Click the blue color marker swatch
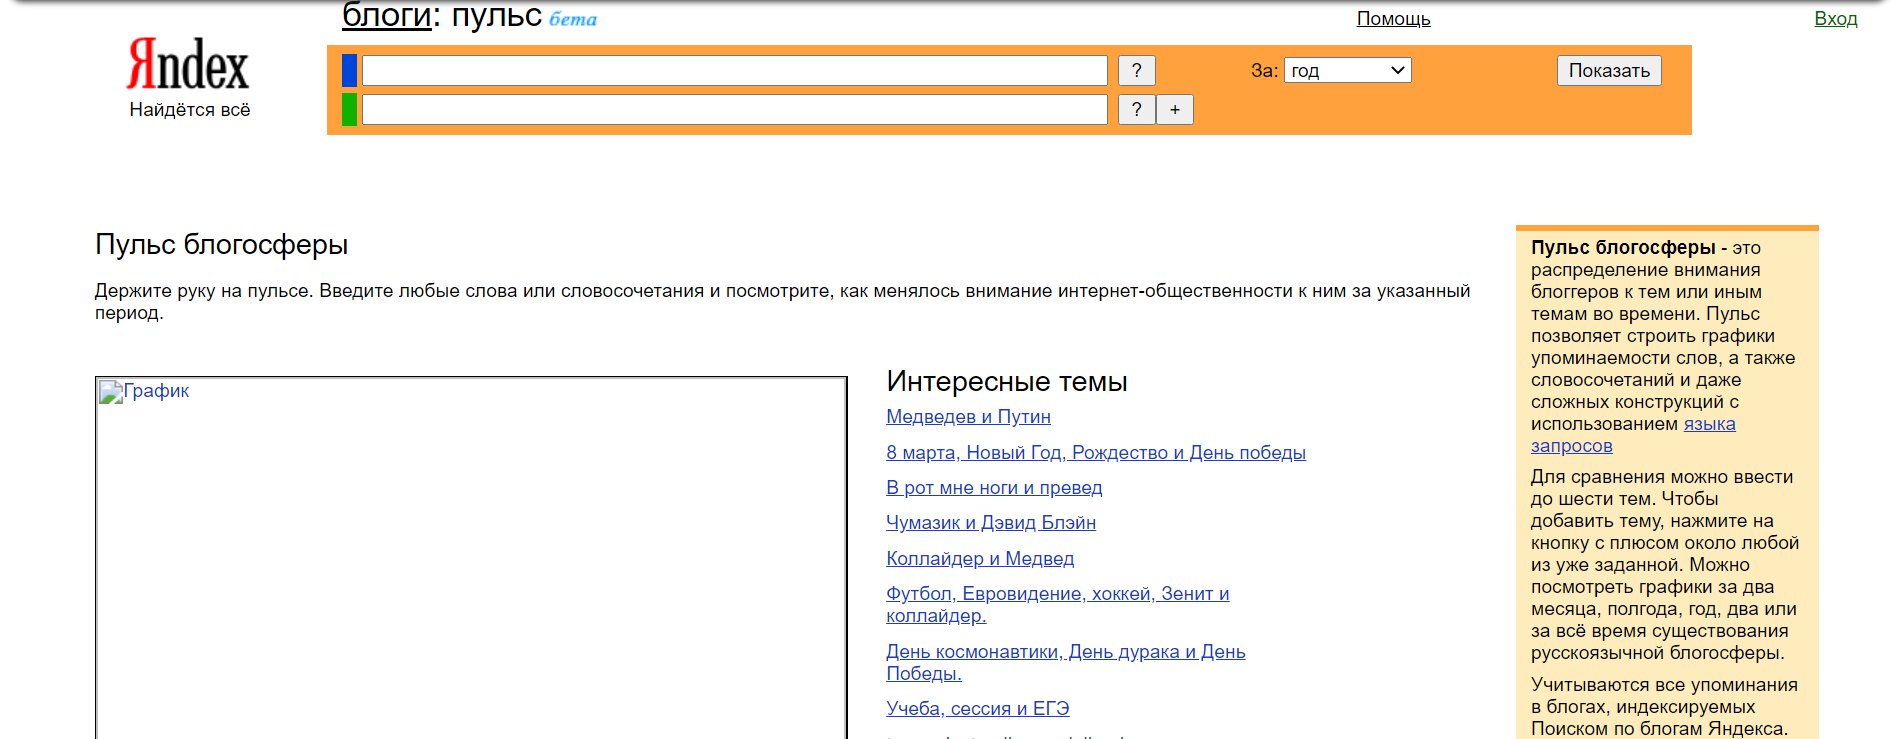The width and height of the screenshot is (1894, 739). pyautogui.click(x=349, y=70)
